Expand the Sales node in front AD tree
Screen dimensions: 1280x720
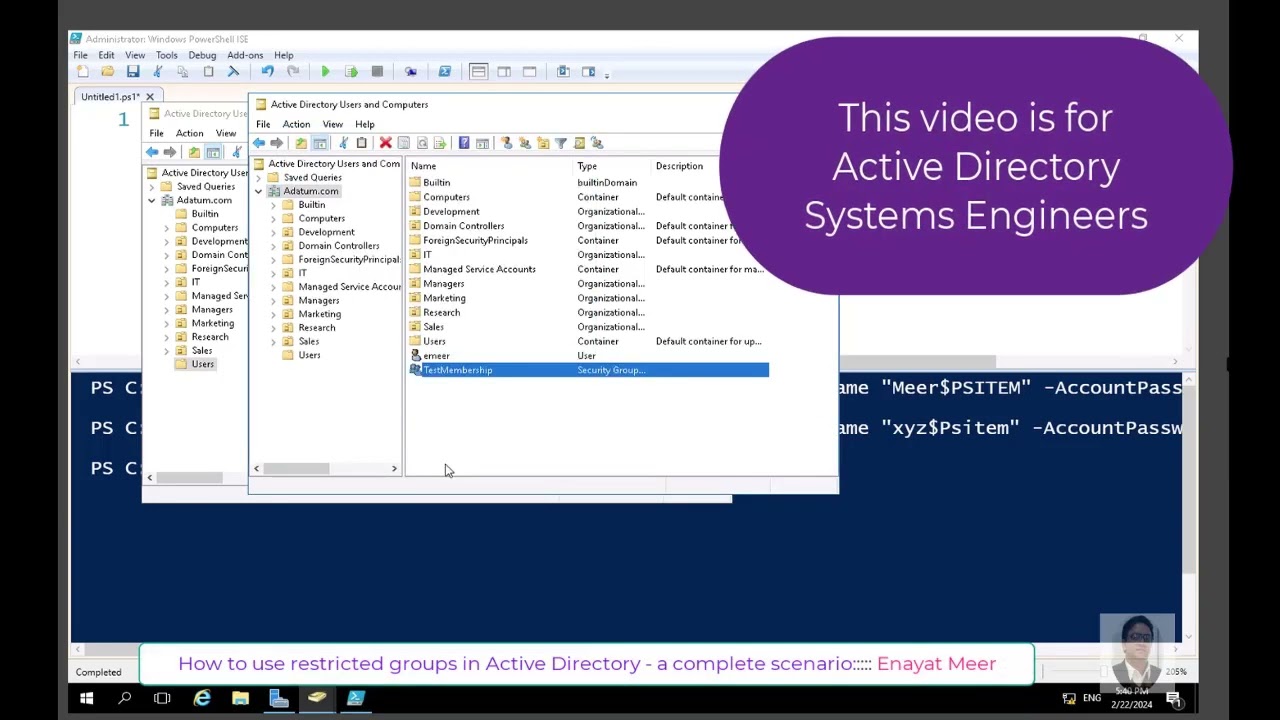click(274, 341)
